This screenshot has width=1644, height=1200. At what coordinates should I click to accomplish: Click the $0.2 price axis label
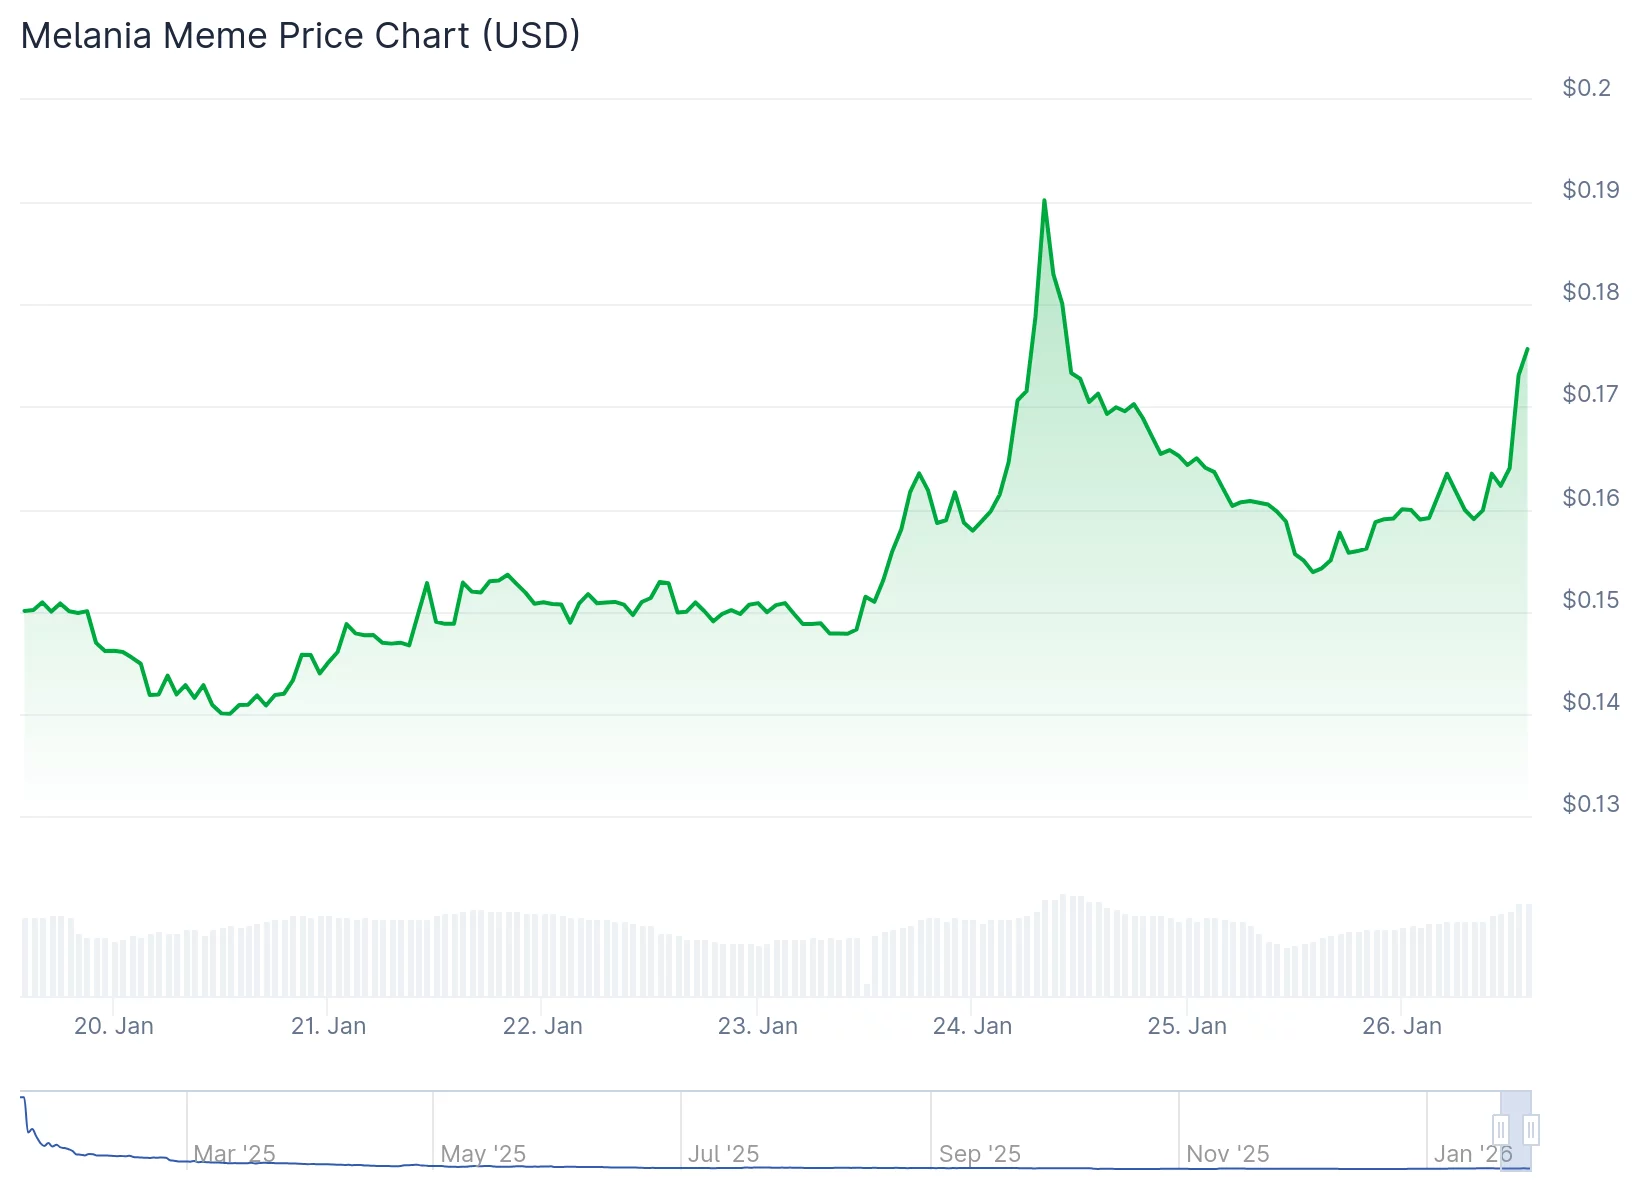click(1587, 88)
